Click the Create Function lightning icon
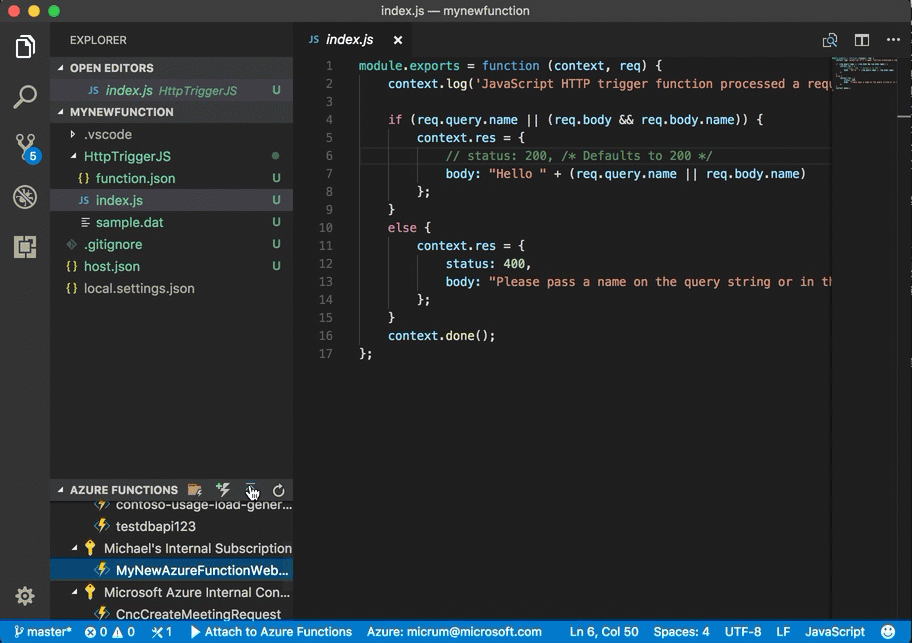912x643 pixels. 223,490
